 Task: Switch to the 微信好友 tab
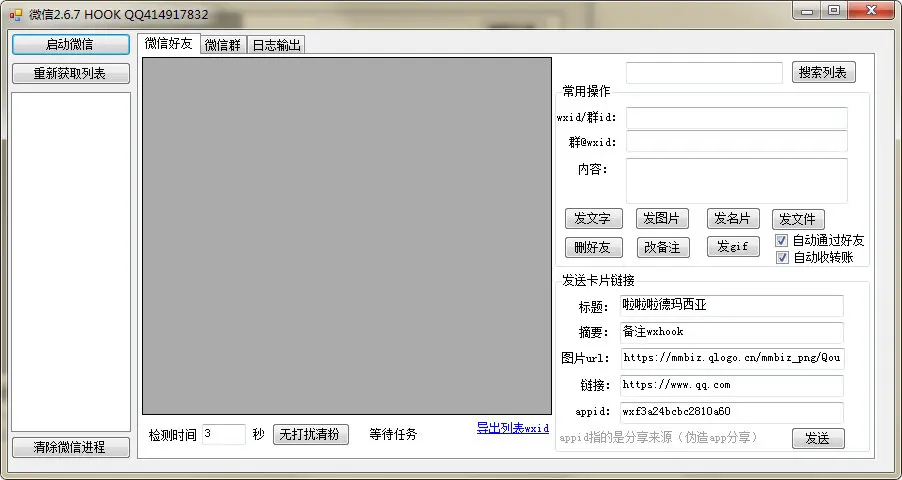pyautogui.click(x=169, y=44)
